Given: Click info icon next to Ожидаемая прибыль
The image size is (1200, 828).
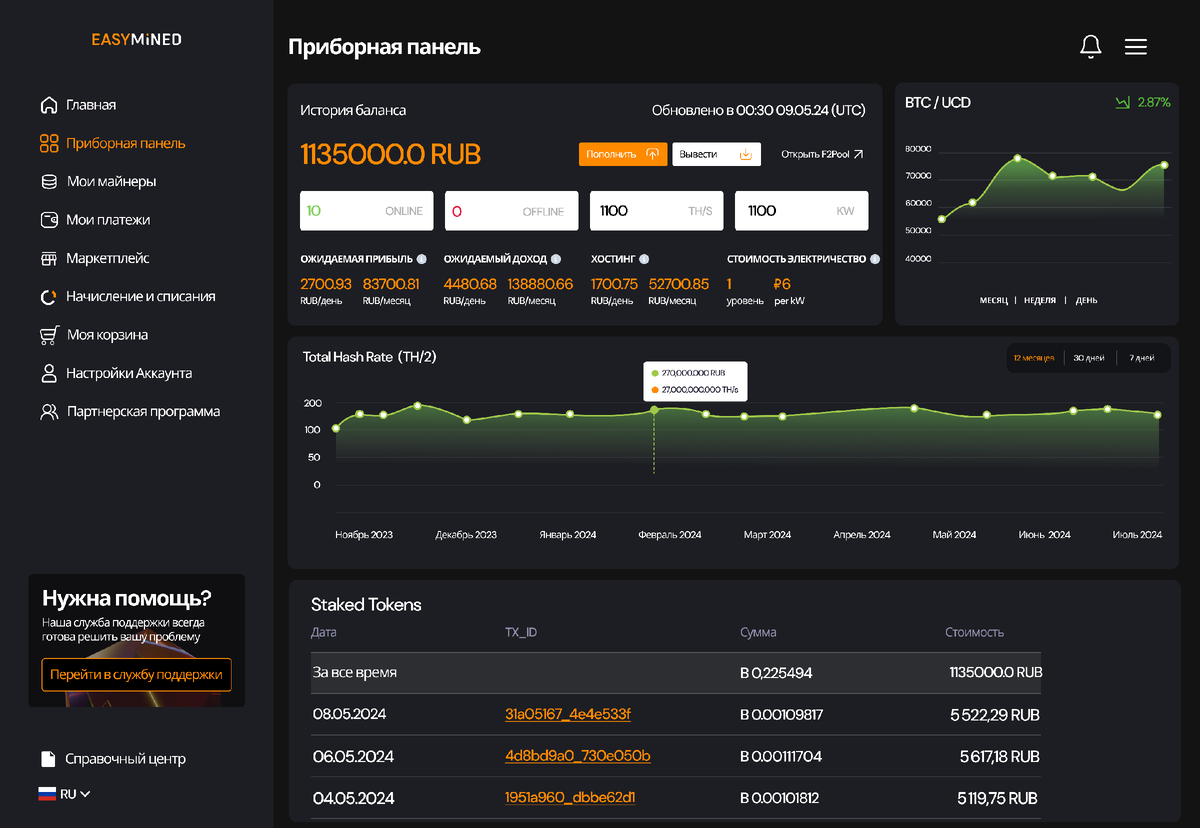Looking at the screenshot, I should [422, 259].
